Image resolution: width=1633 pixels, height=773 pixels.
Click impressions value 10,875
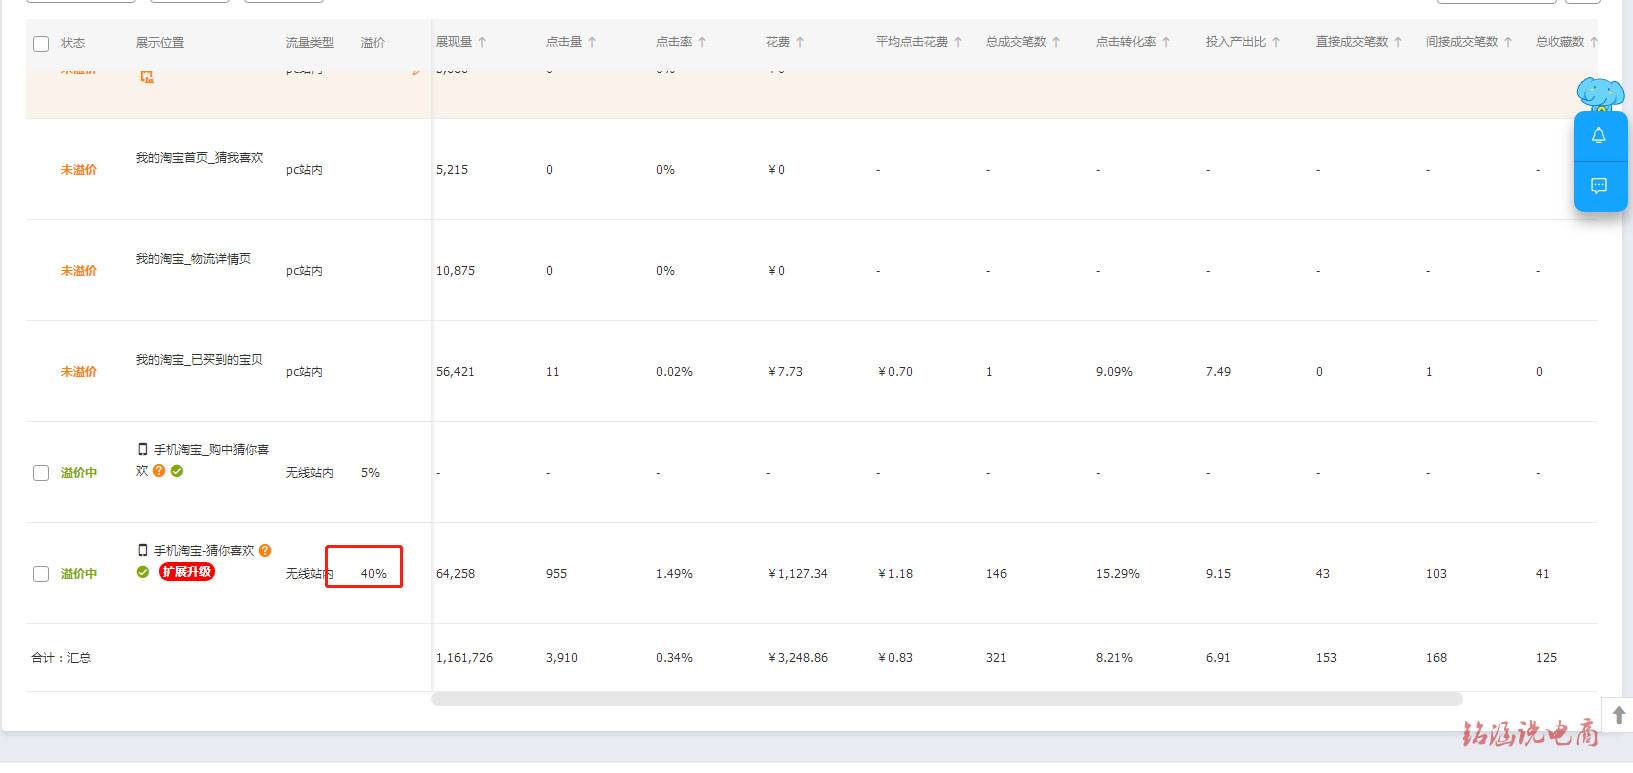pos(456,271)
